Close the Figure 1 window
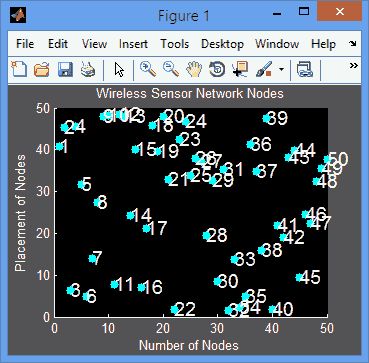369x363 pixels. click(x=339, y=12)
